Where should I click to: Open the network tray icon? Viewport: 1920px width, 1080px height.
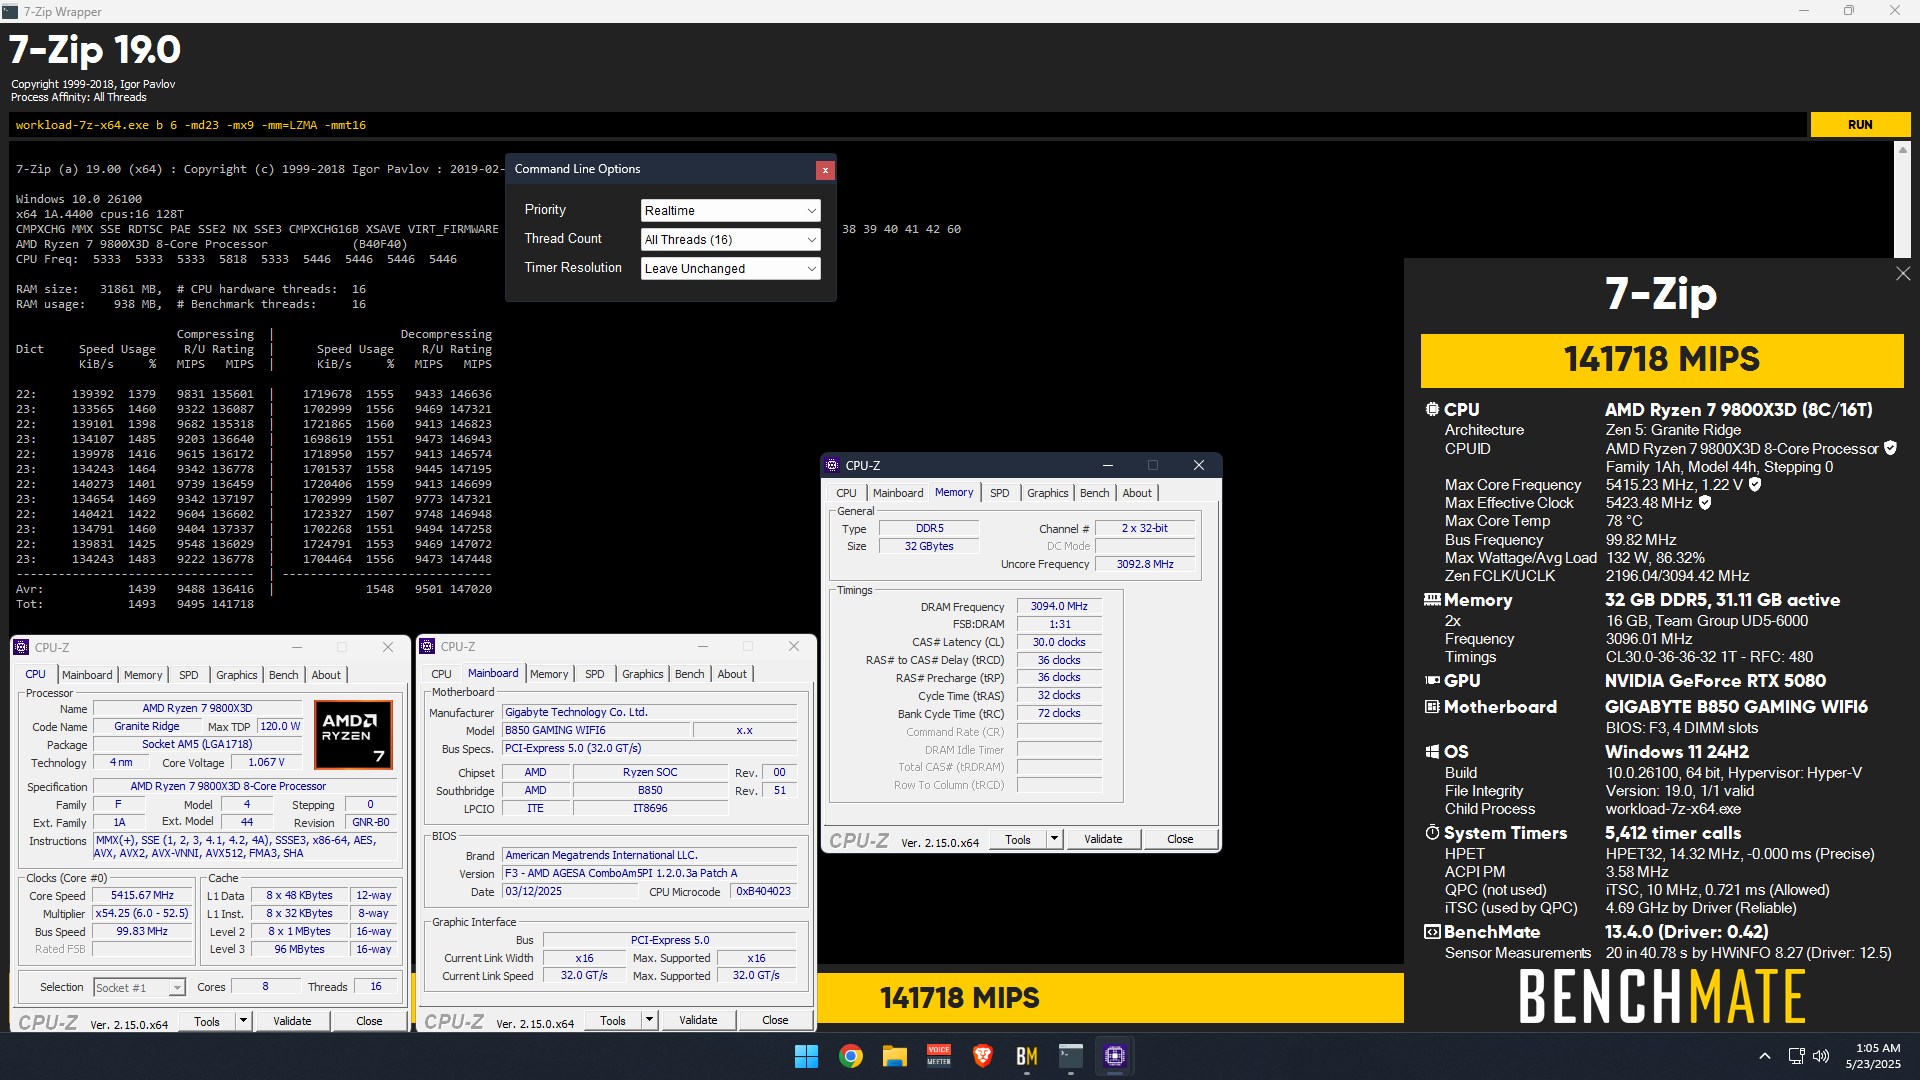coord(1797,1056)
